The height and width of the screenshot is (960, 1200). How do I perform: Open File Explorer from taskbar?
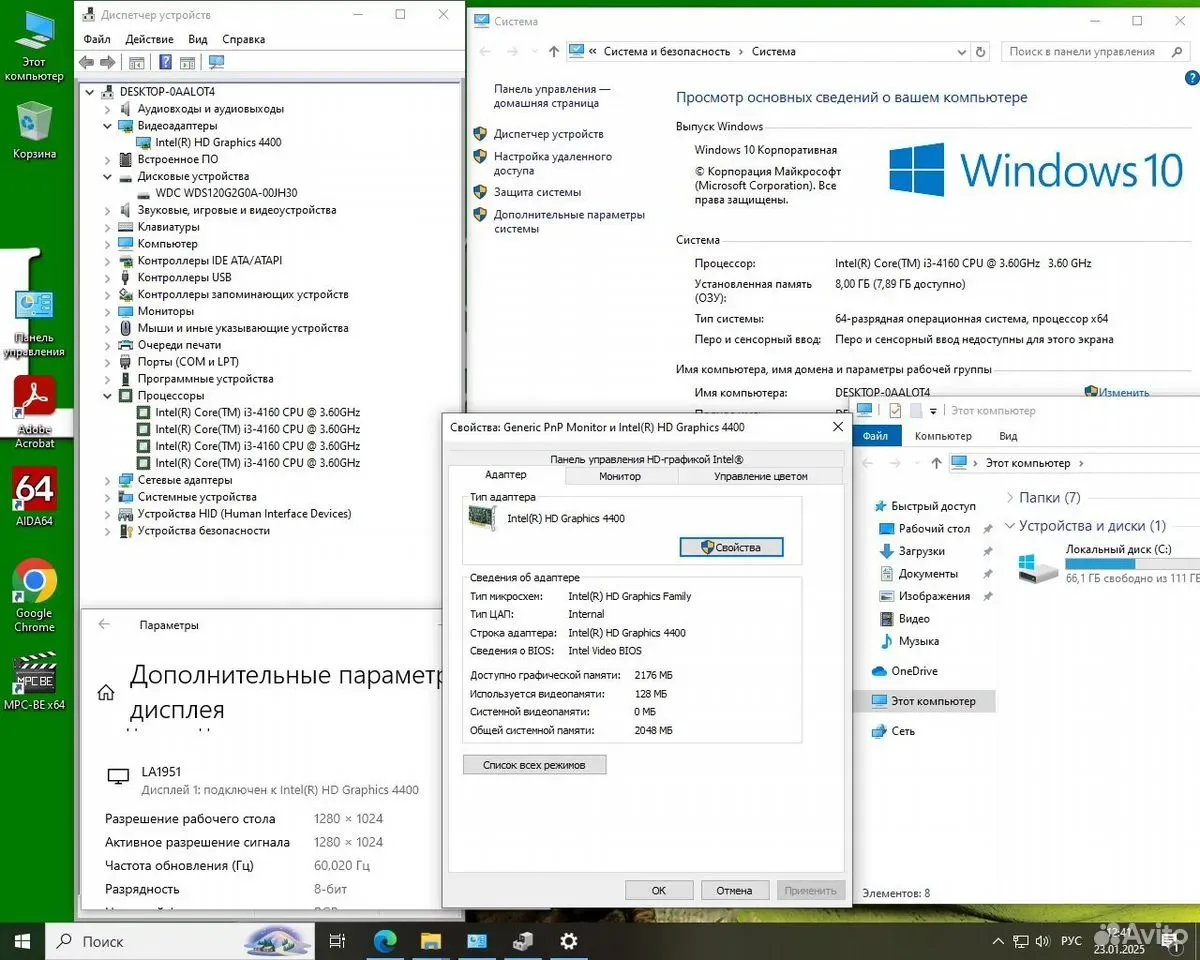point(431,941)
